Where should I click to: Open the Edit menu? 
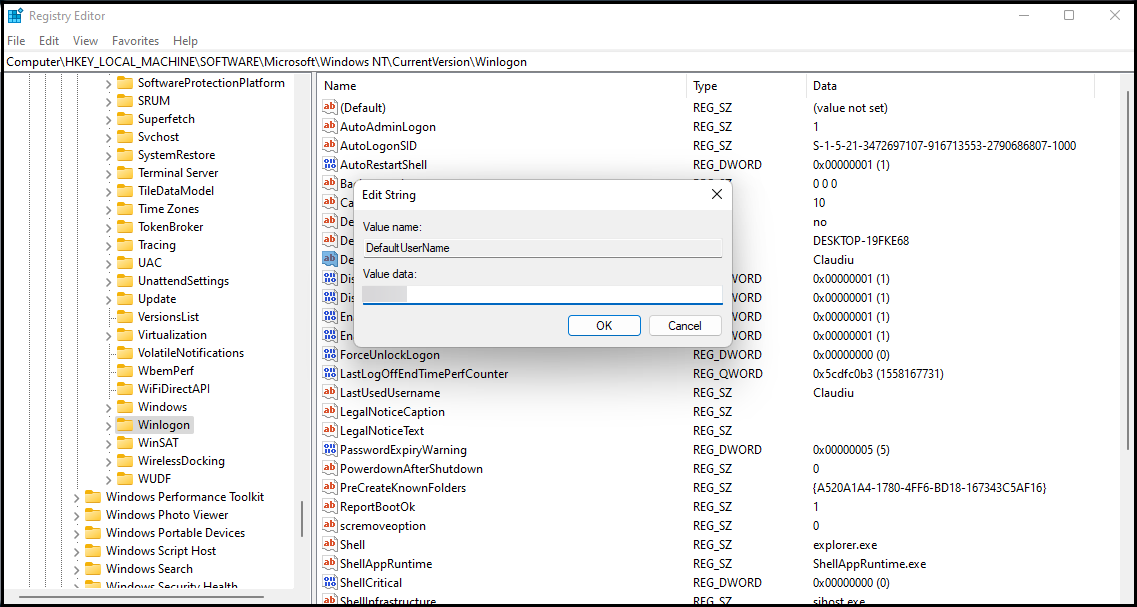(49, 41)
